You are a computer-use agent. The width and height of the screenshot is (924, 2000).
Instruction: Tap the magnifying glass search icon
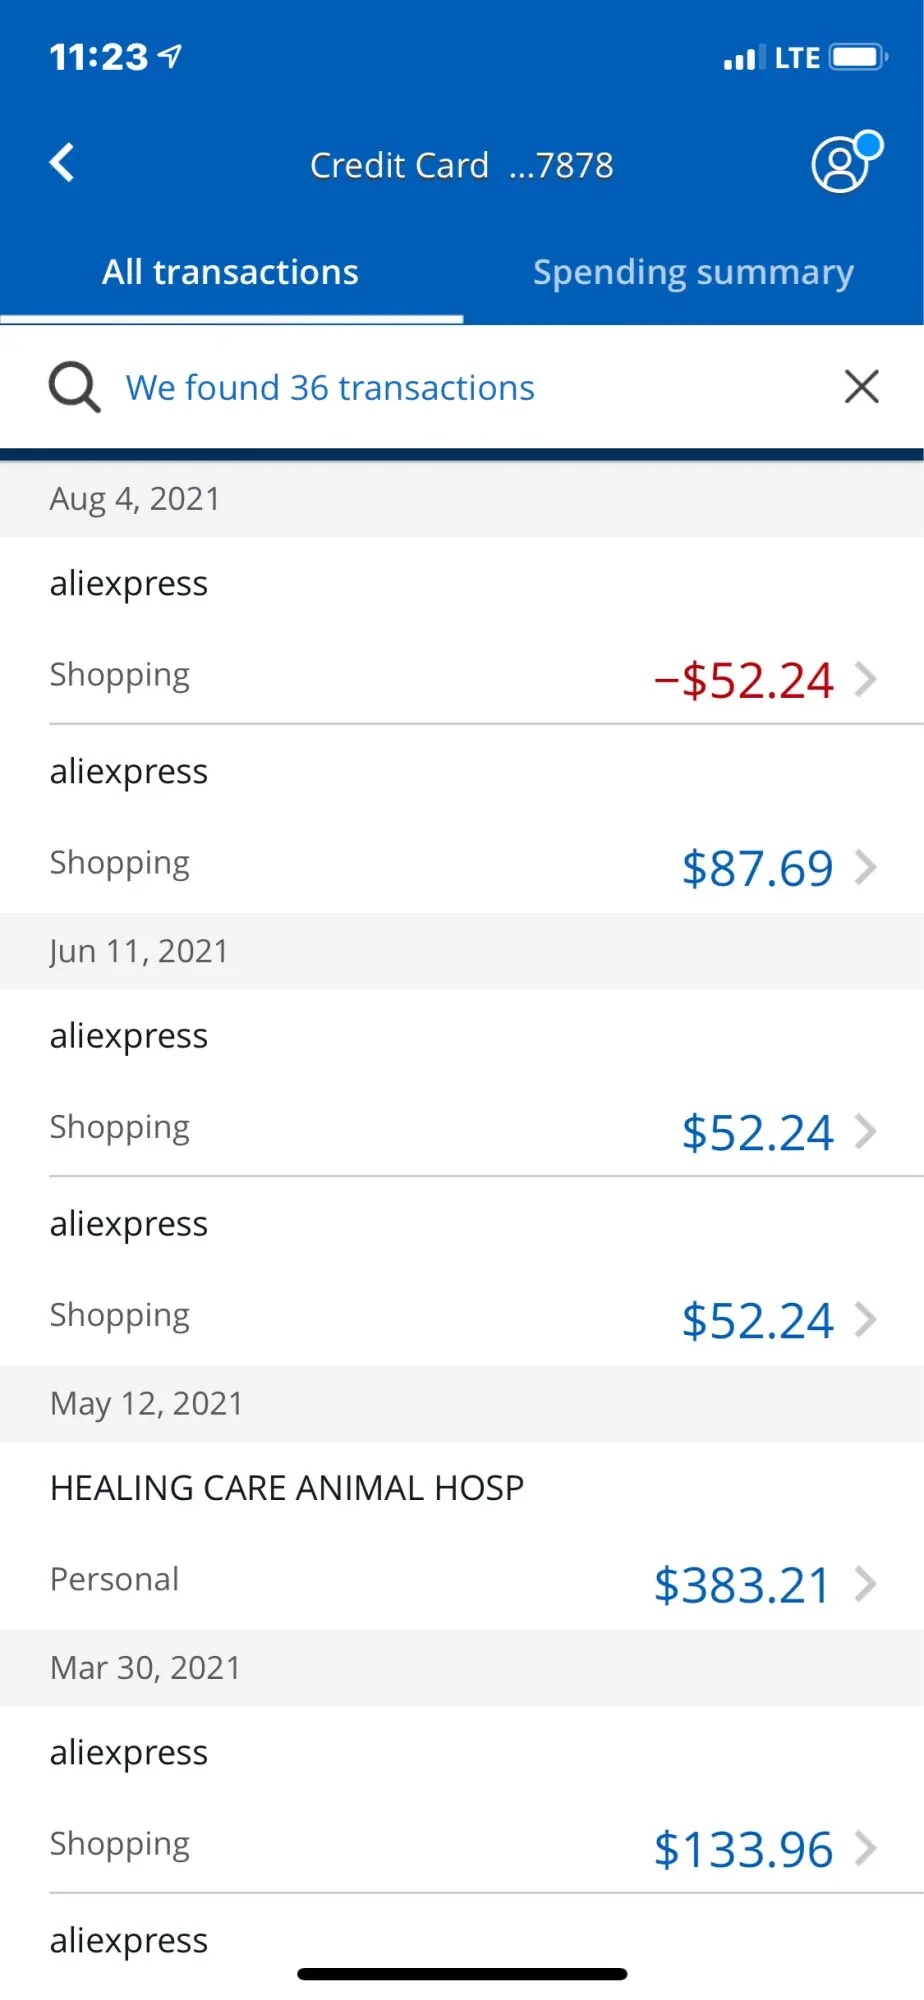pyautogui.click(x=74, y=387)
